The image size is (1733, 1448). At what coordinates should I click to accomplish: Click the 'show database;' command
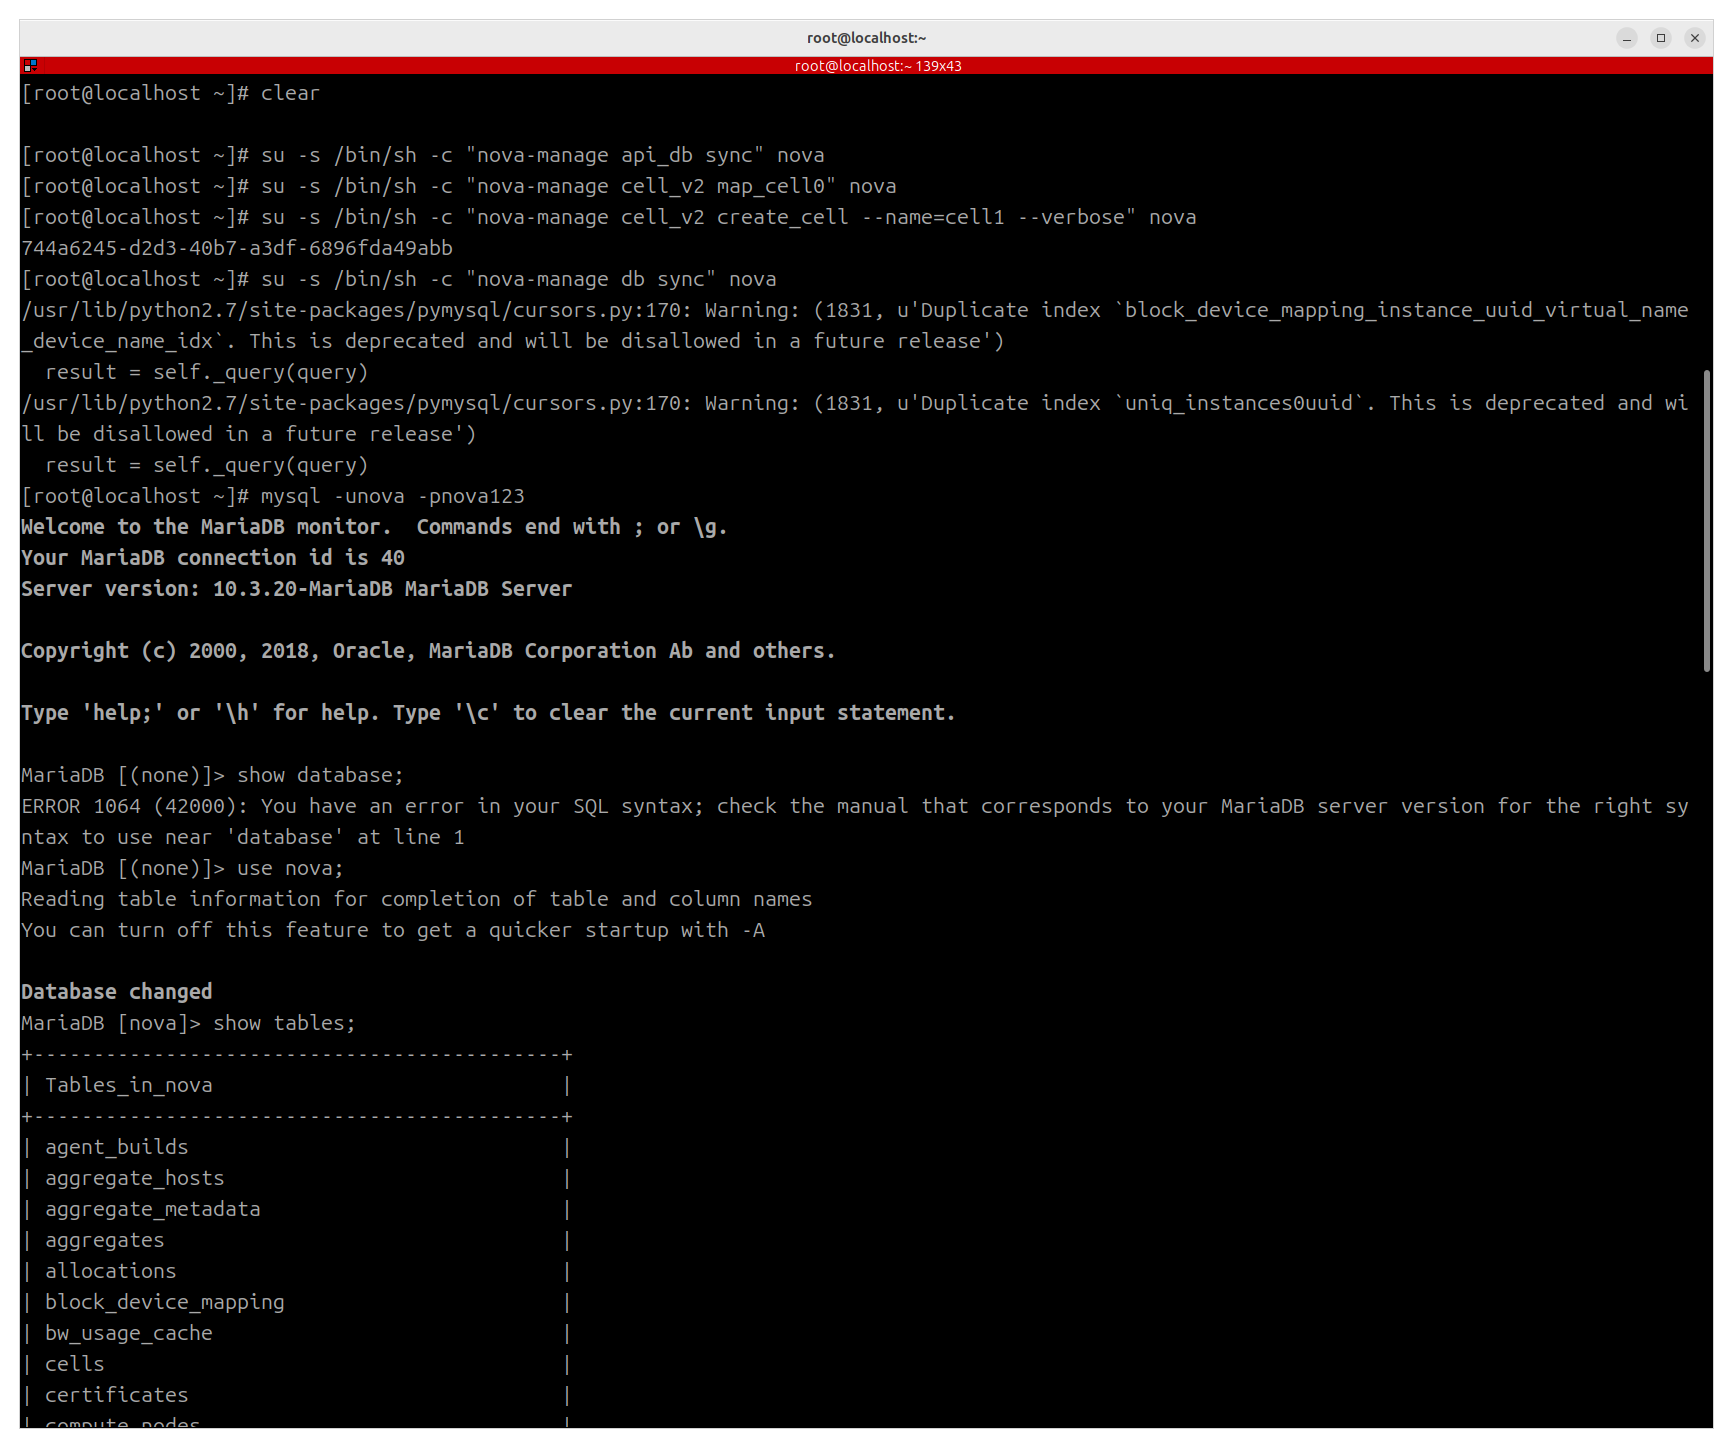pyautogui.click(x=320, y=775)
